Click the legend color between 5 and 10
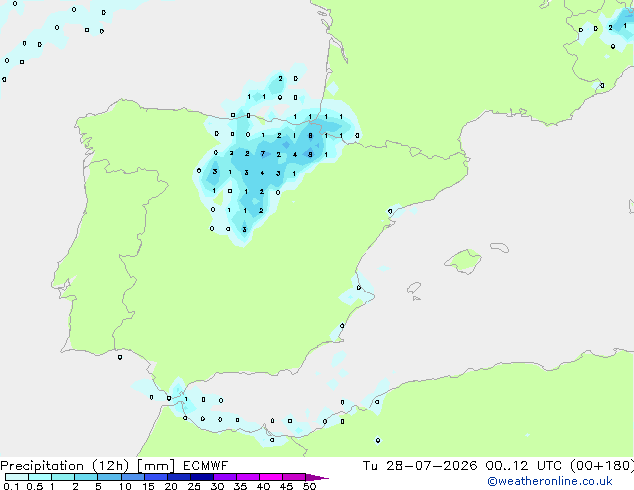The height and width of the screenshot is (490, 634). click(109, 477)
